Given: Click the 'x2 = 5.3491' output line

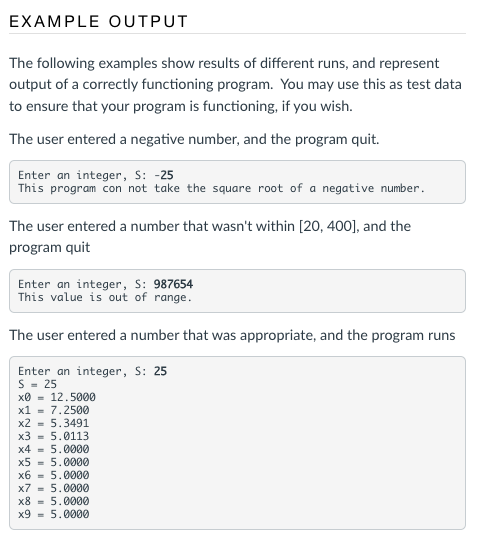Looking at the screenshot, I should coord(54,423).
